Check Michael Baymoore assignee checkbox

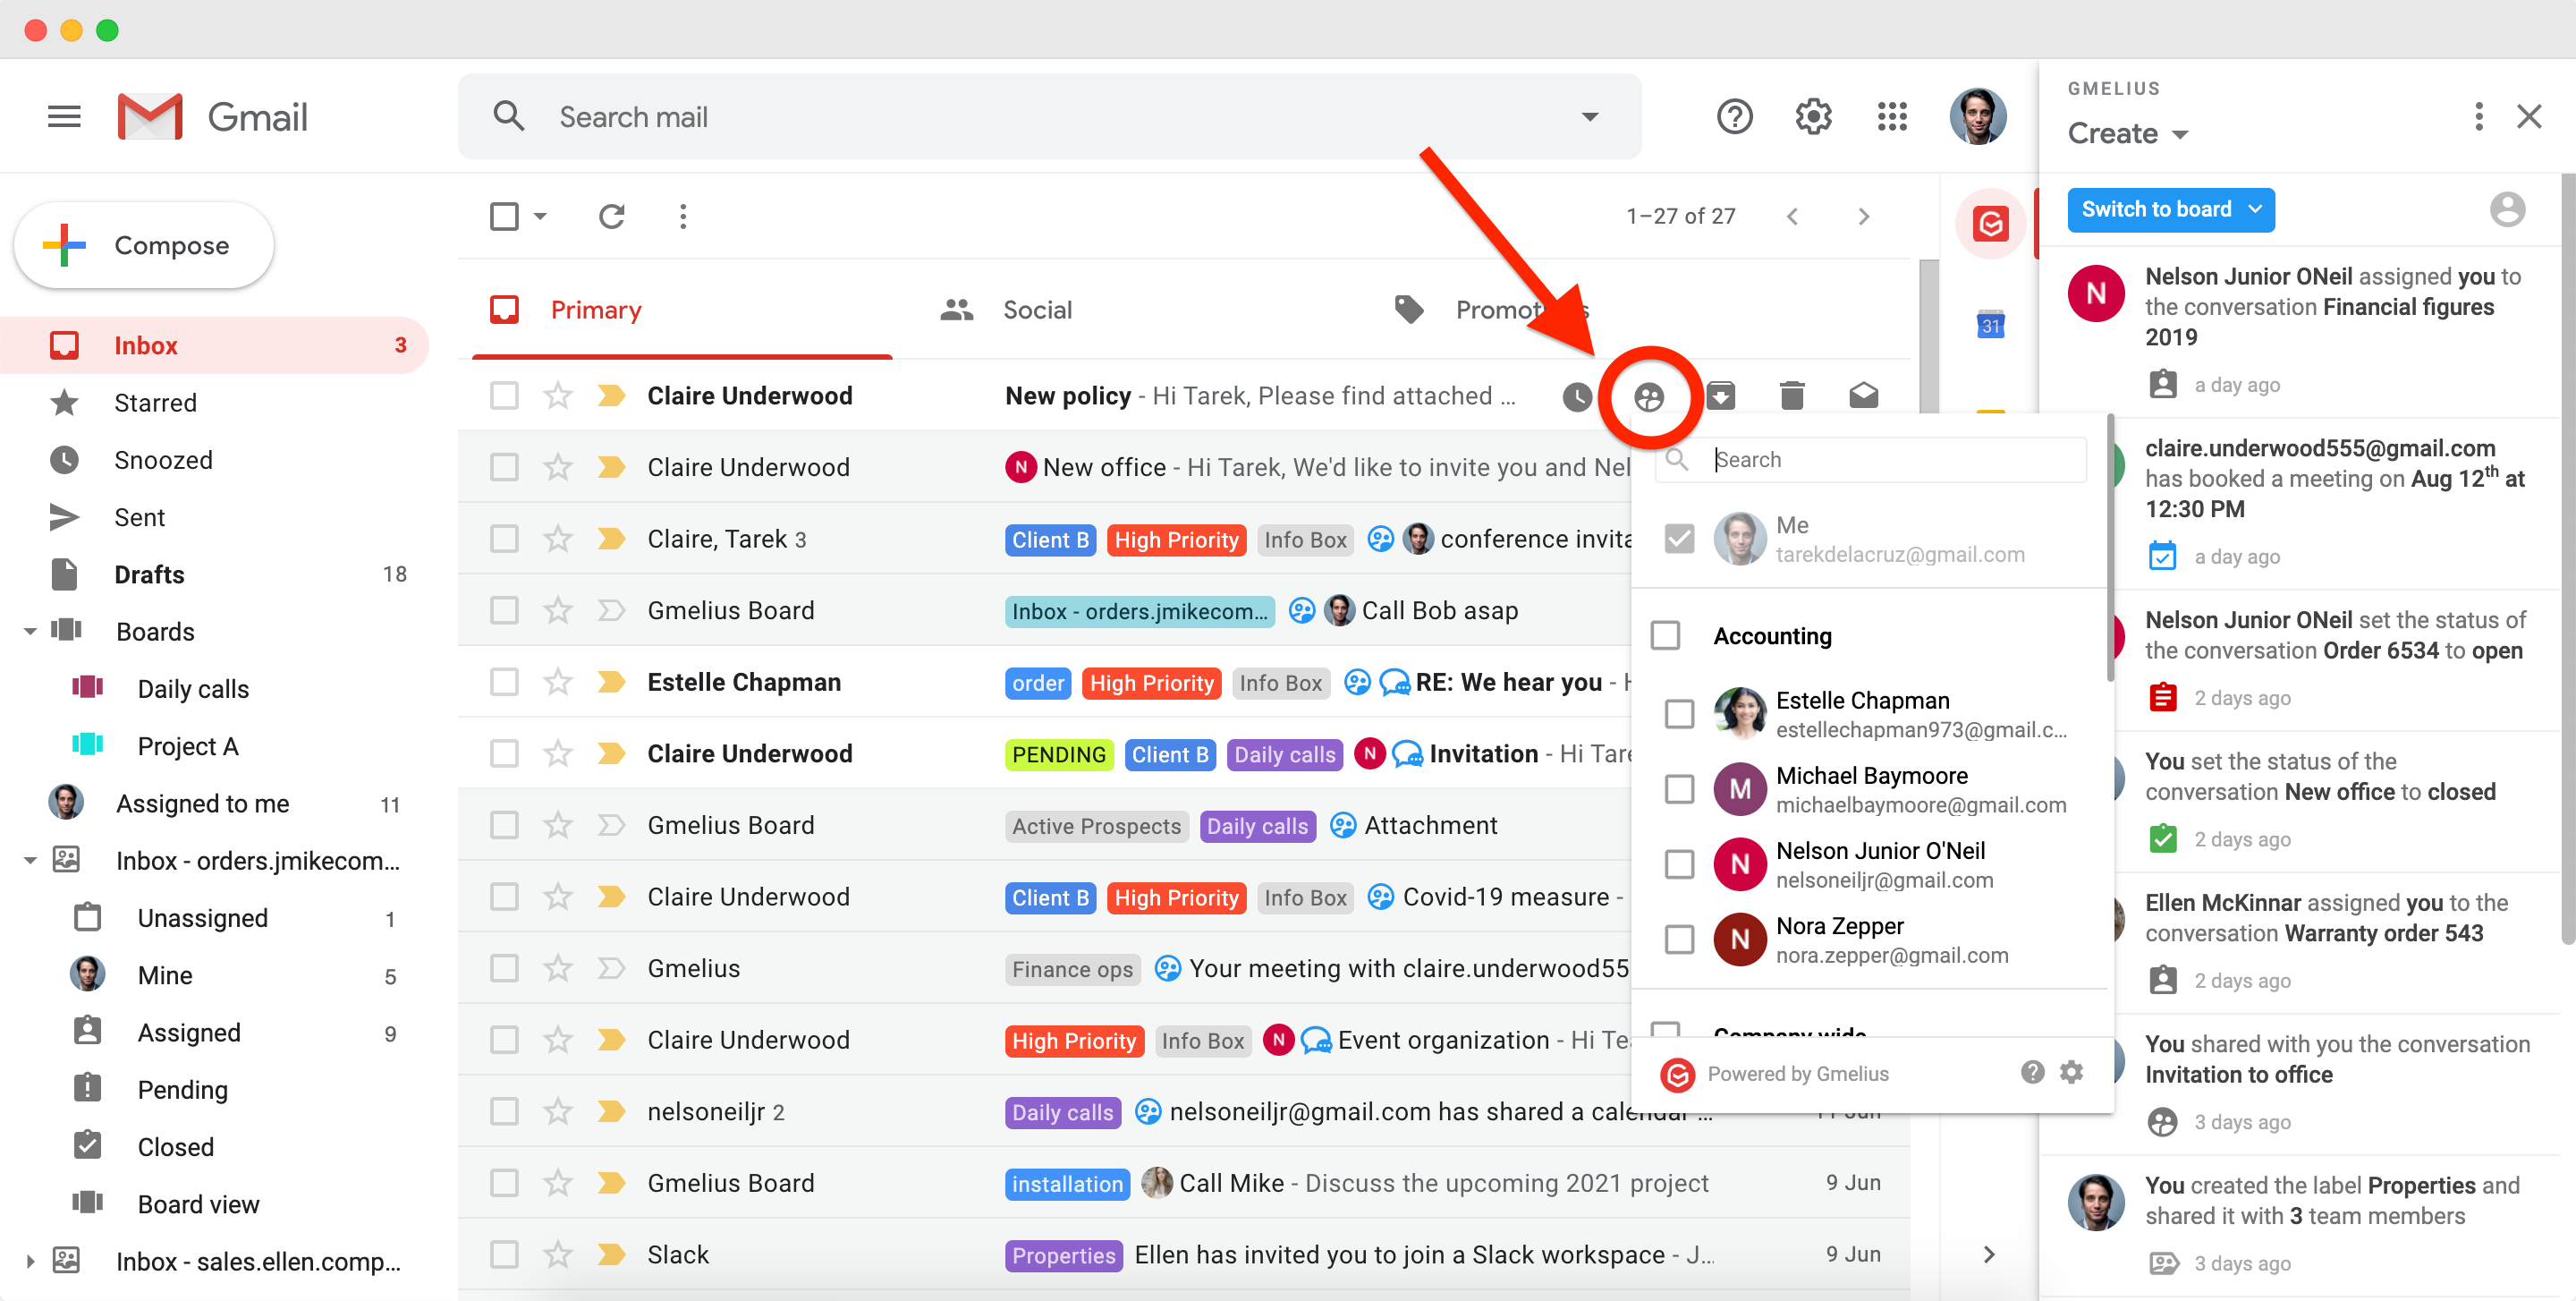click(1679, 789)
